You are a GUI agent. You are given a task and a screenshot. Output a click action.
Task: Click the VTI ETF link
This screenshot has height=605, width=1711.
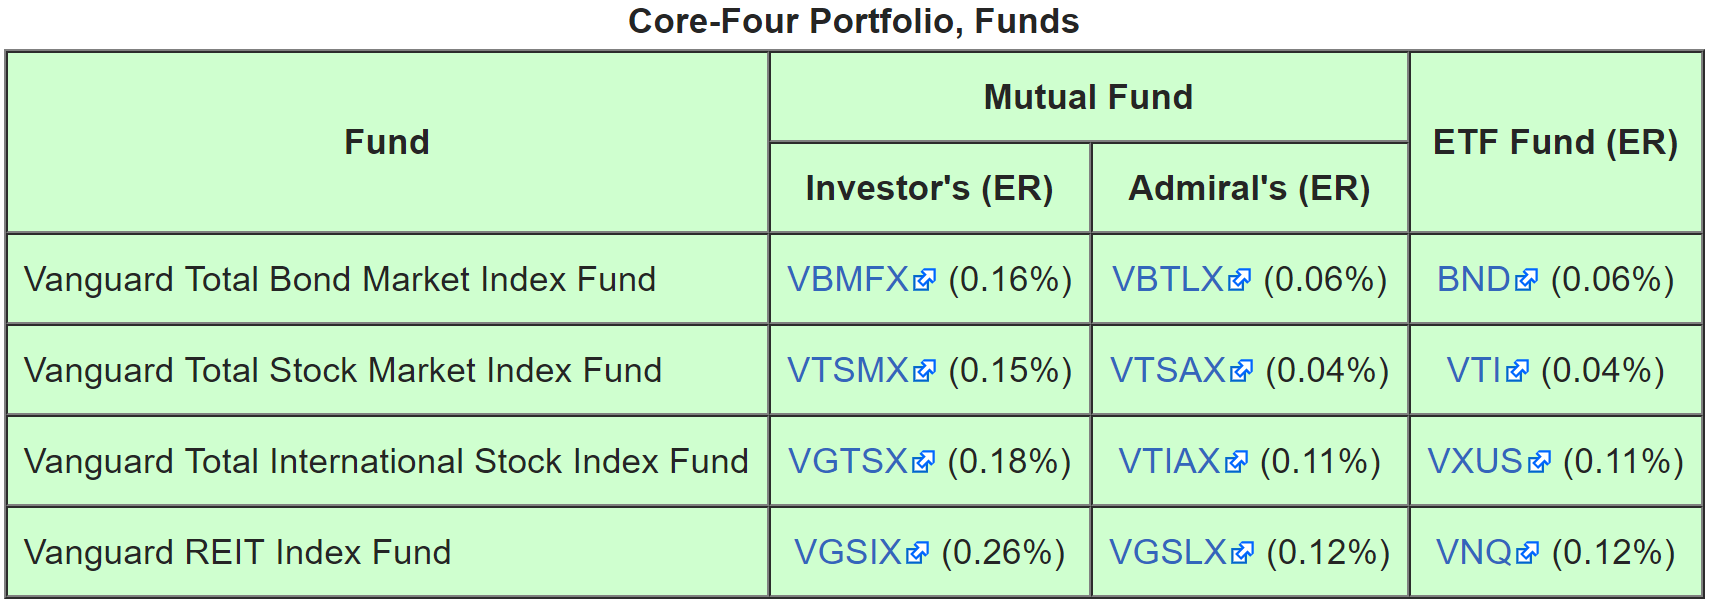(x=1474, y=371)
